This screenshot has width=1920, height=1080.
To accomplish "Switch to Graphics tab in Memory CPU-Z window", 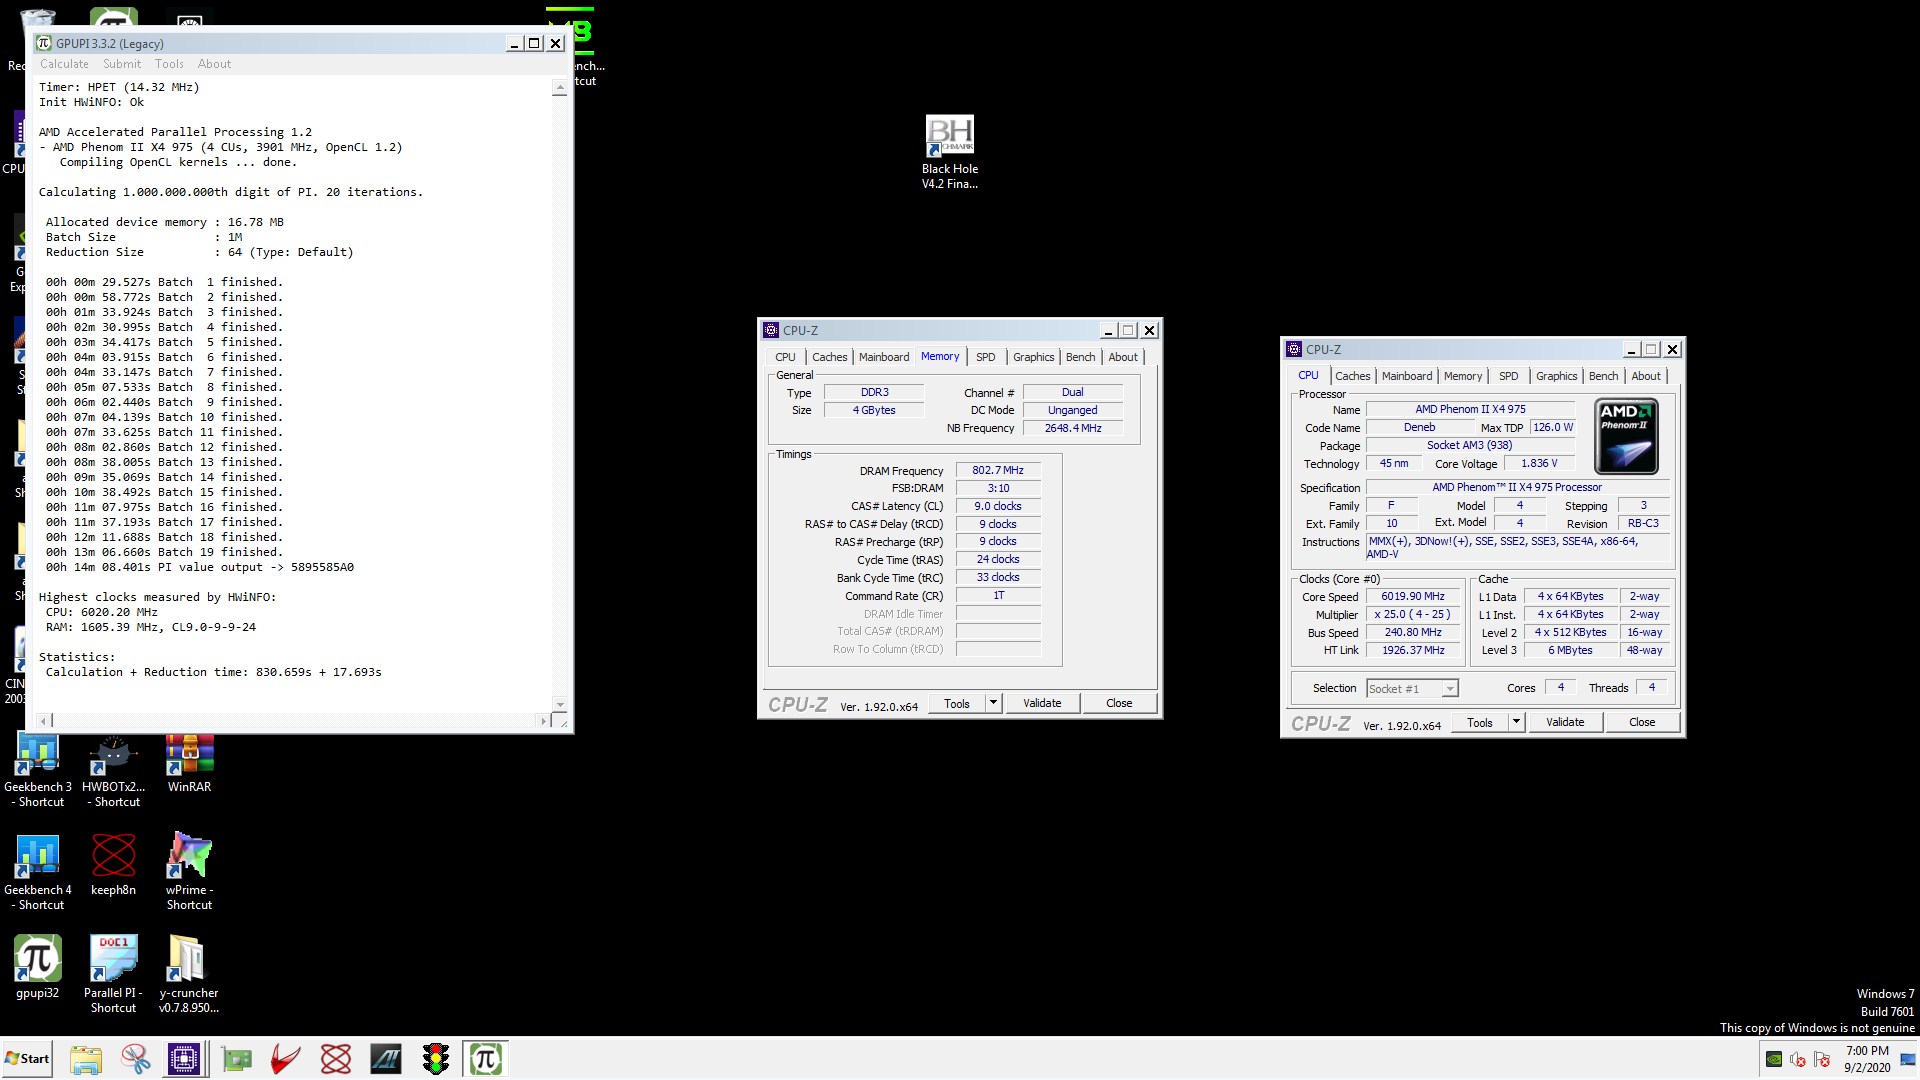I will pos(1033,357).
